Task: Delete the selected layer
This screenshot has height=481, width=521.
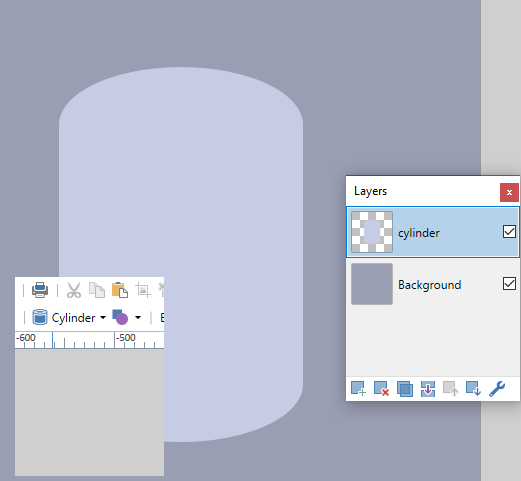Action: pos(381,389)
